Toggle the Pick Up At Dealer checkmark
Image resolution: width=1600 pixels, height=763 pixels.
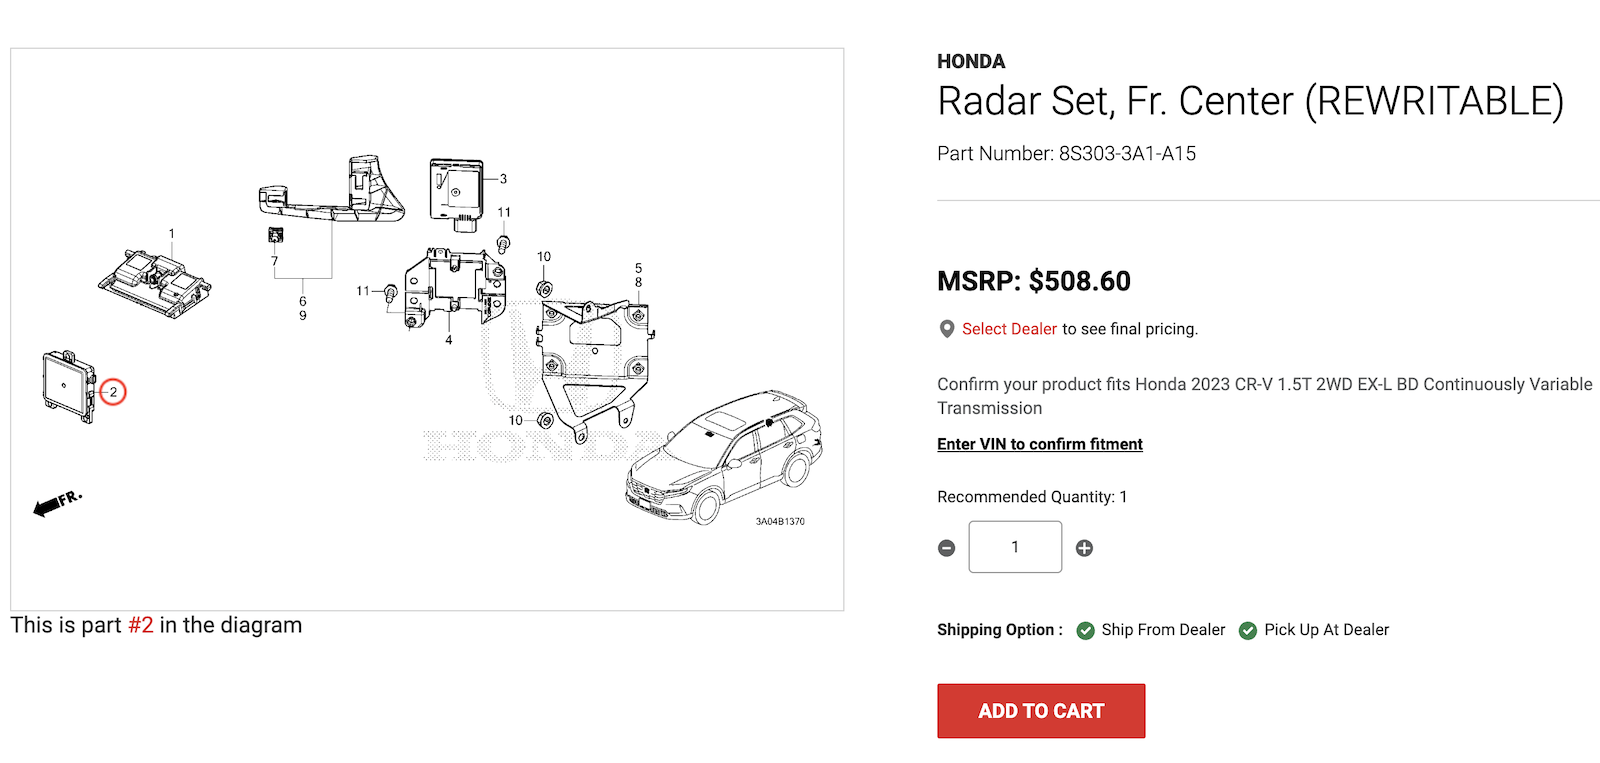tap(1248, 630)
